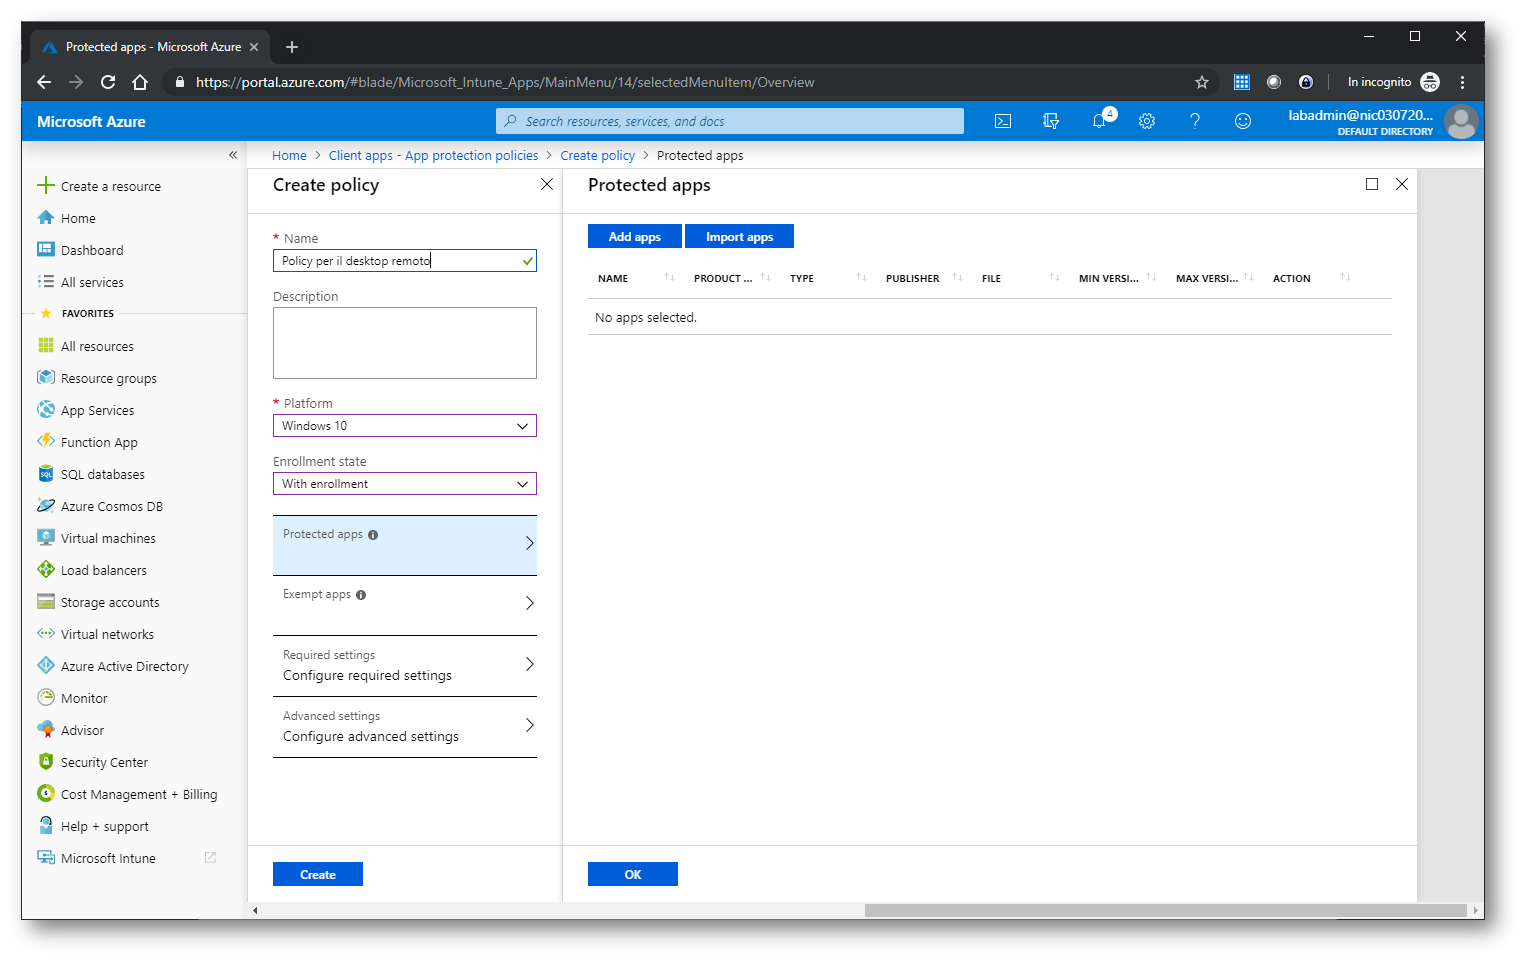The image size is (1527, 962).
Task: Select Monitor in the sidebar
Action: click(84, 699)
